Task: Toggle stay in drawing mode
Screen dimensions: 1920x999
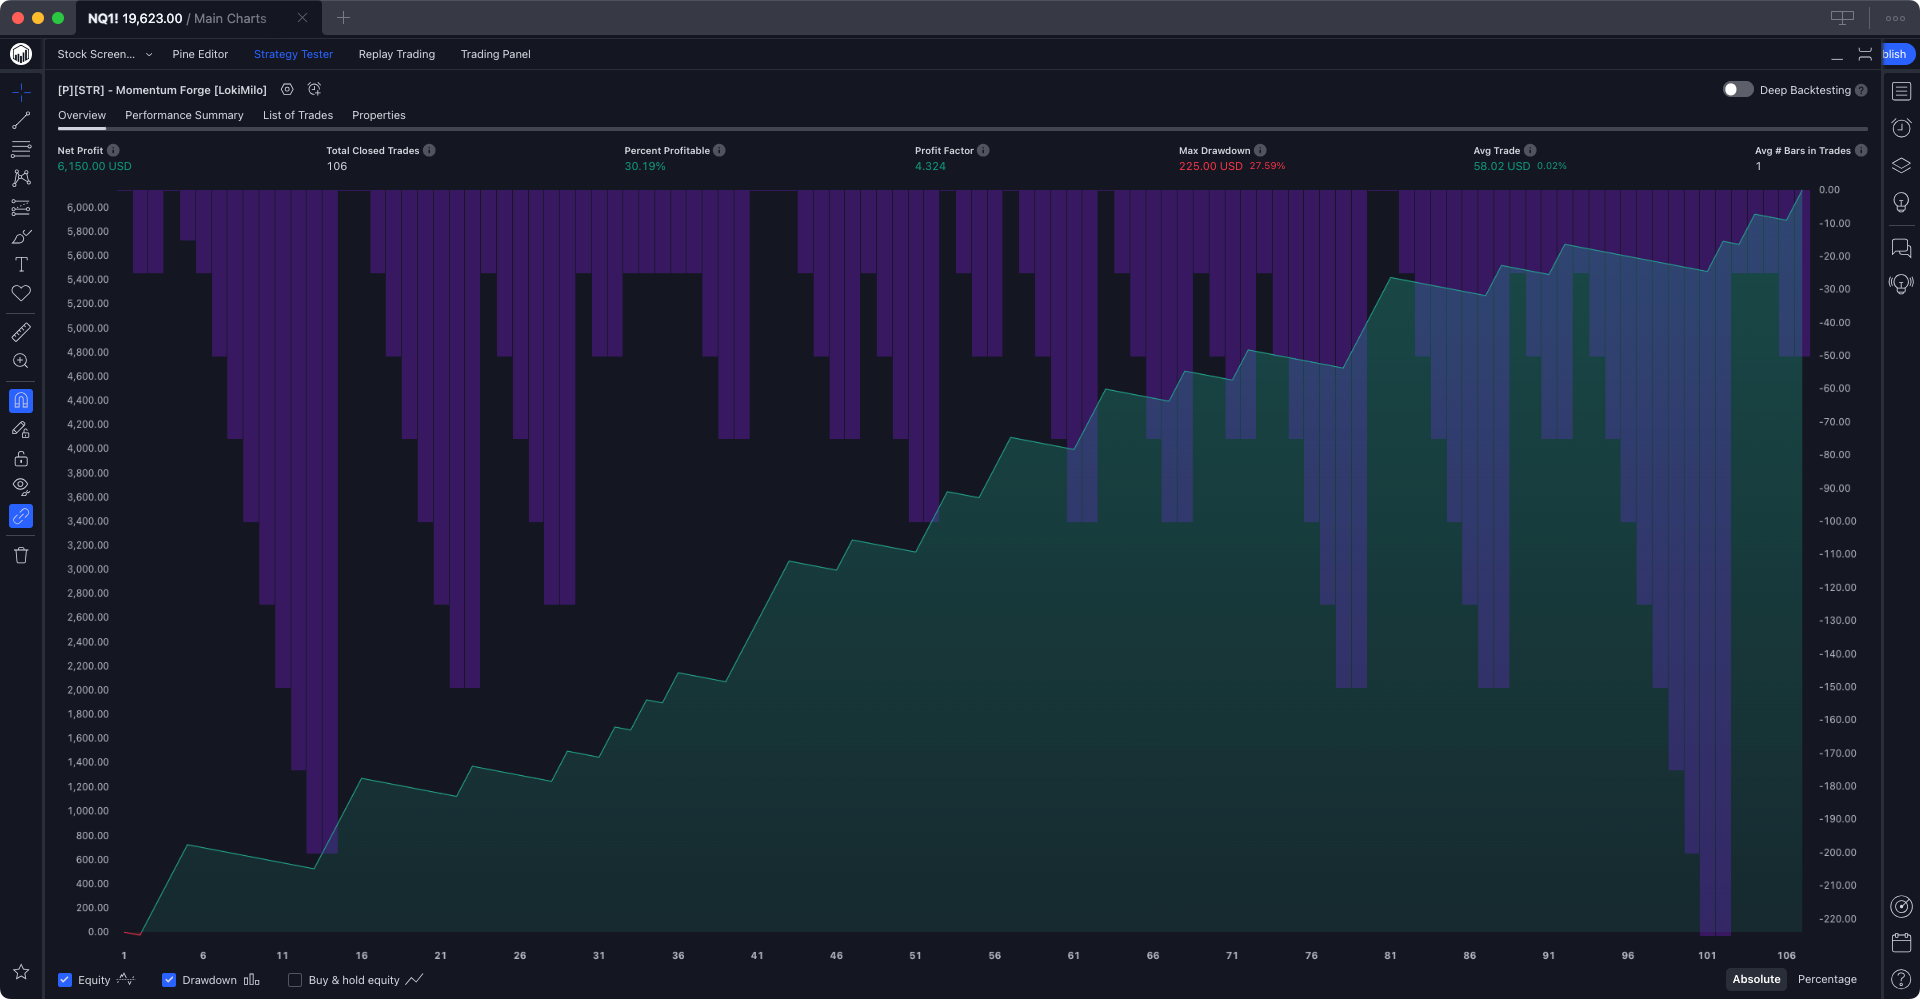Action: pyautogui.click(x=21, y=430)
